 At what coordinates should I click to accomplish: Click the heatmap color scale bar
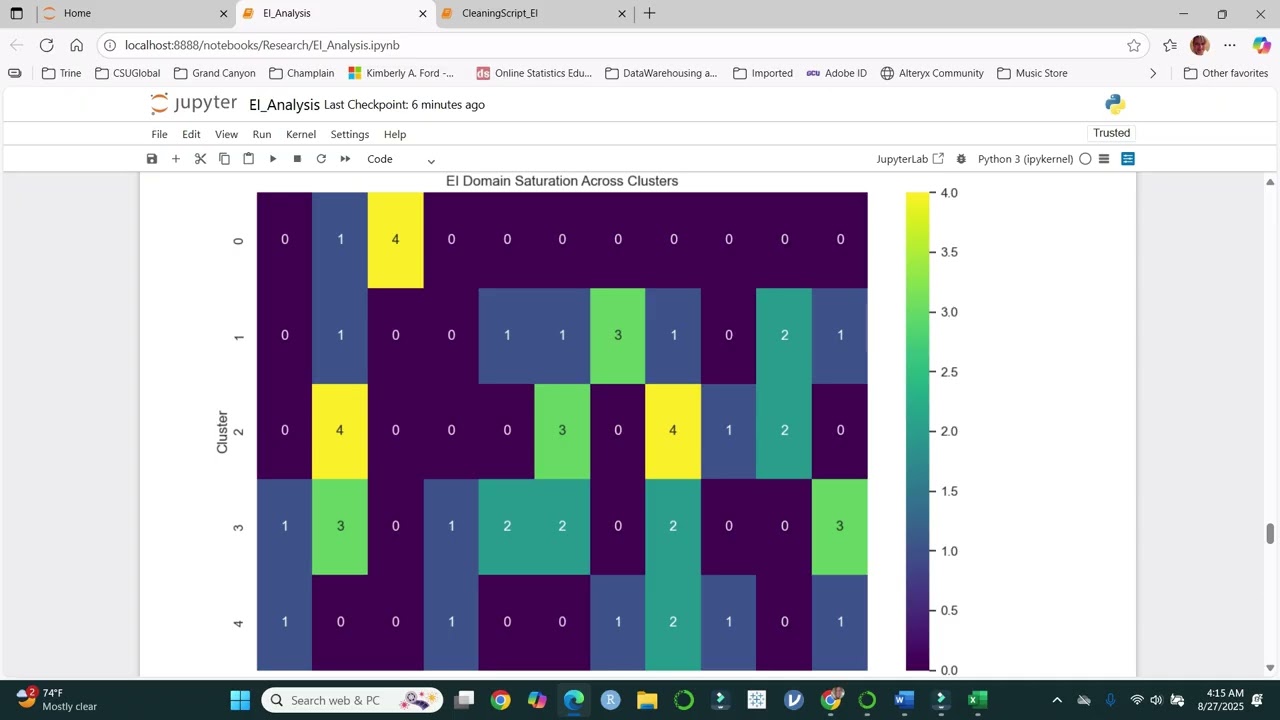point(918,431)
